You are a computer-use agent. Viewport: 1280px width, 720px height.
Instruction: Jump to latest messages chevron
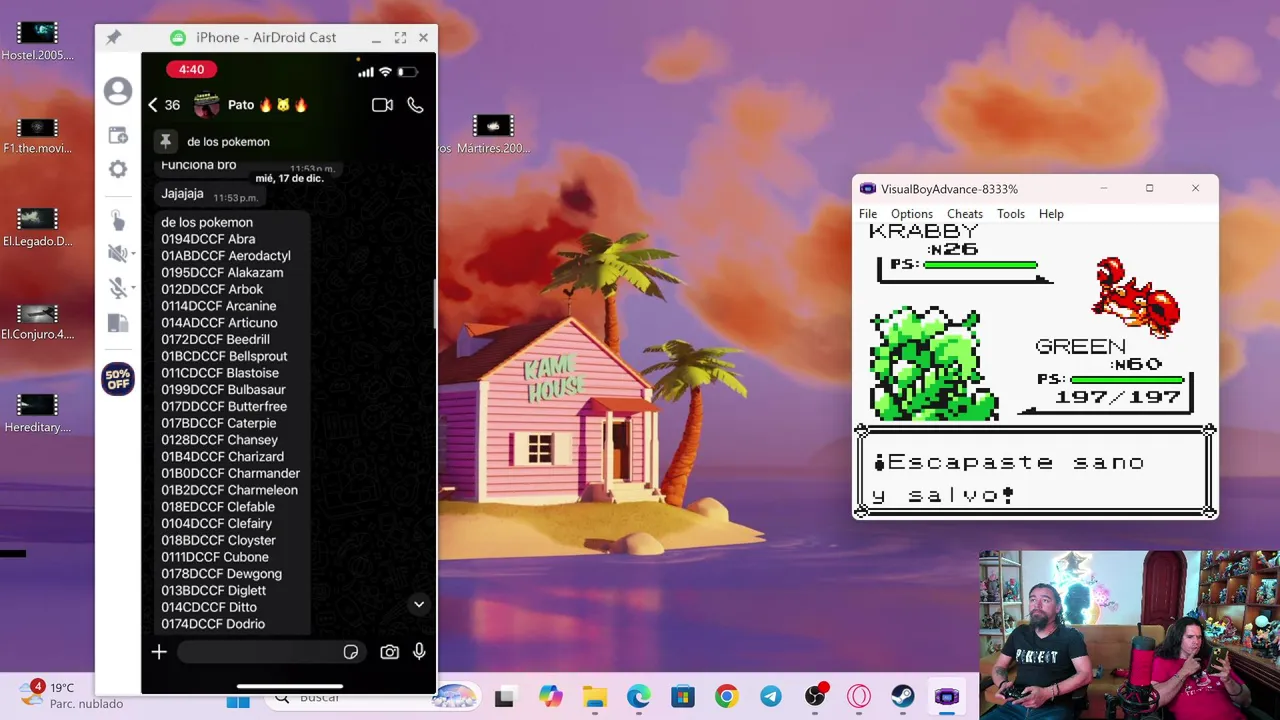419,604
